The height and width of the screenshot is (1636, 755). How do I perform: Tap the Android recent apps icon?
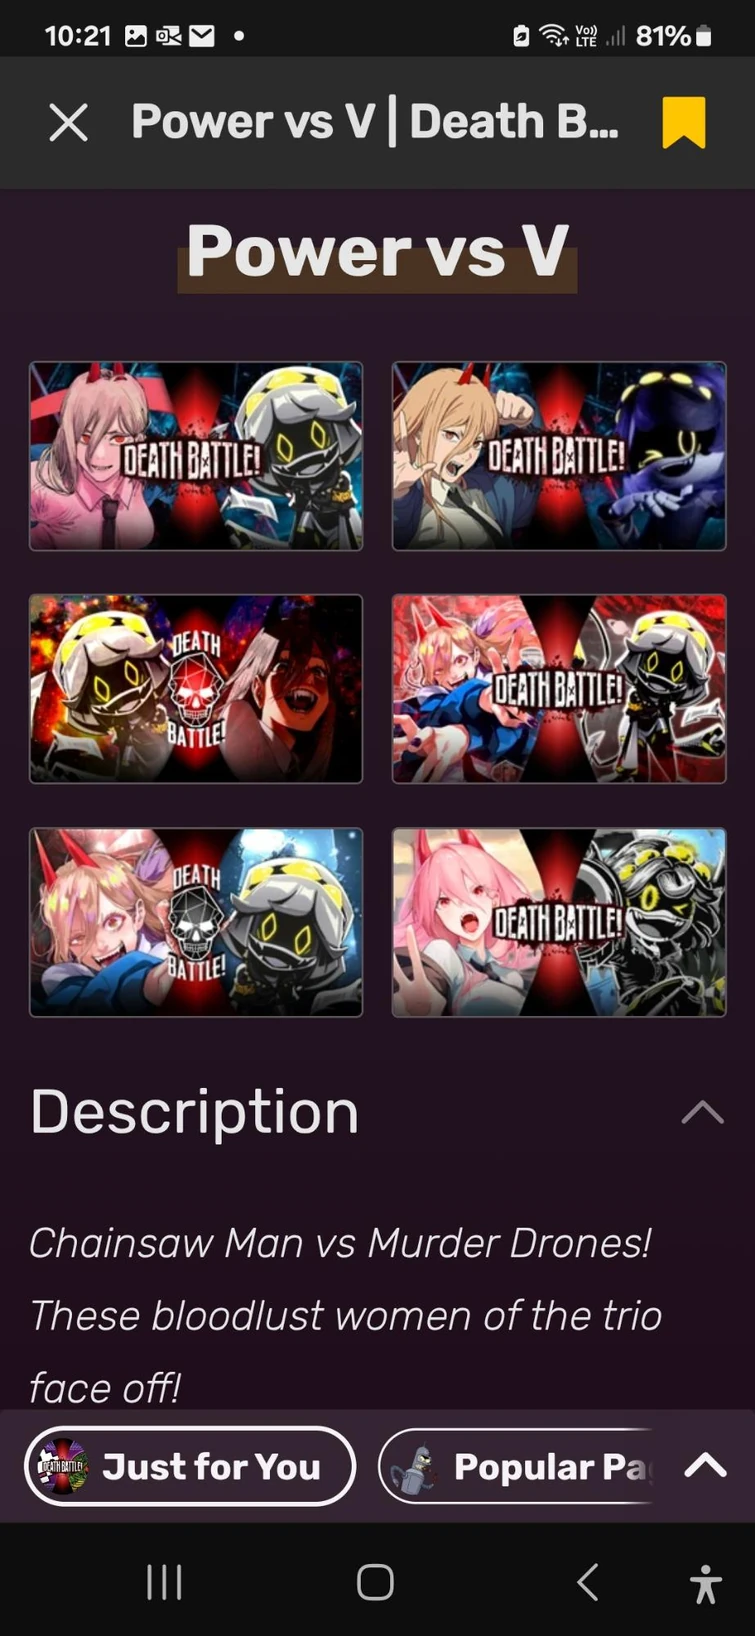tap(164, 1582)
